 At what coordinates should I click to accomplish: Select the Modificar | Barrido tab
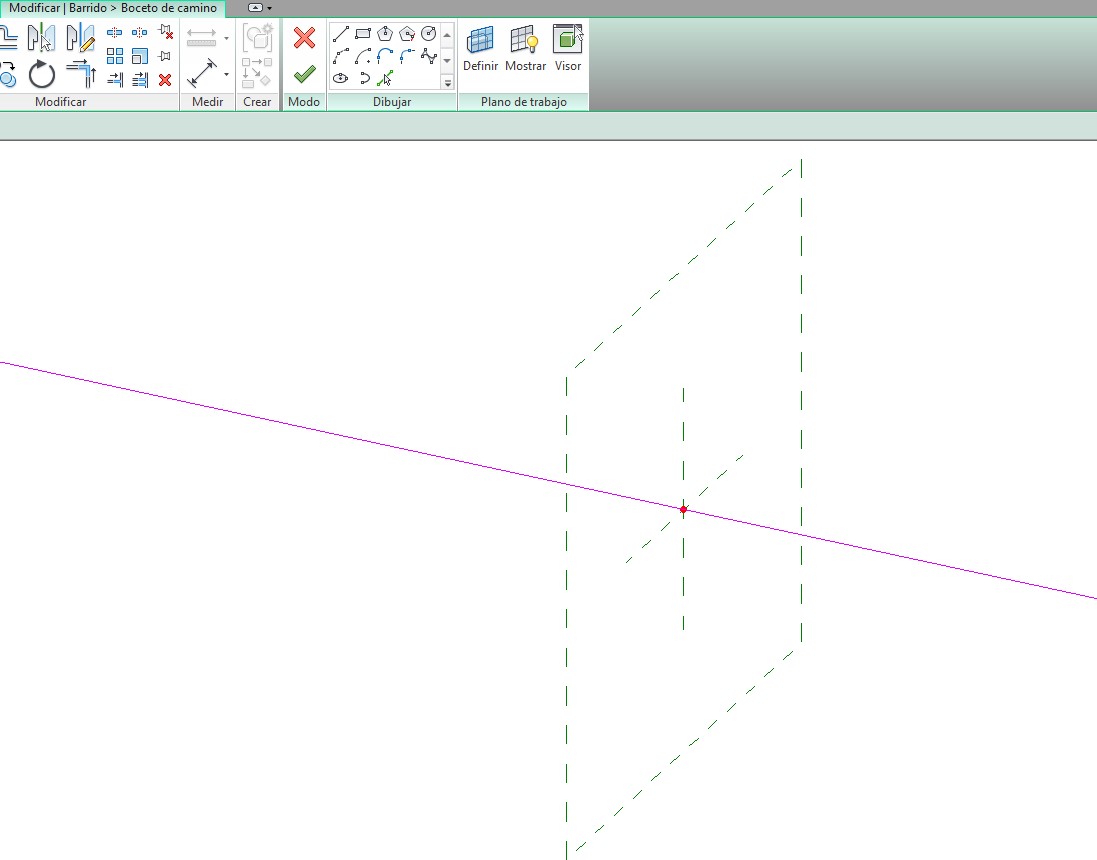pos(113,8)
